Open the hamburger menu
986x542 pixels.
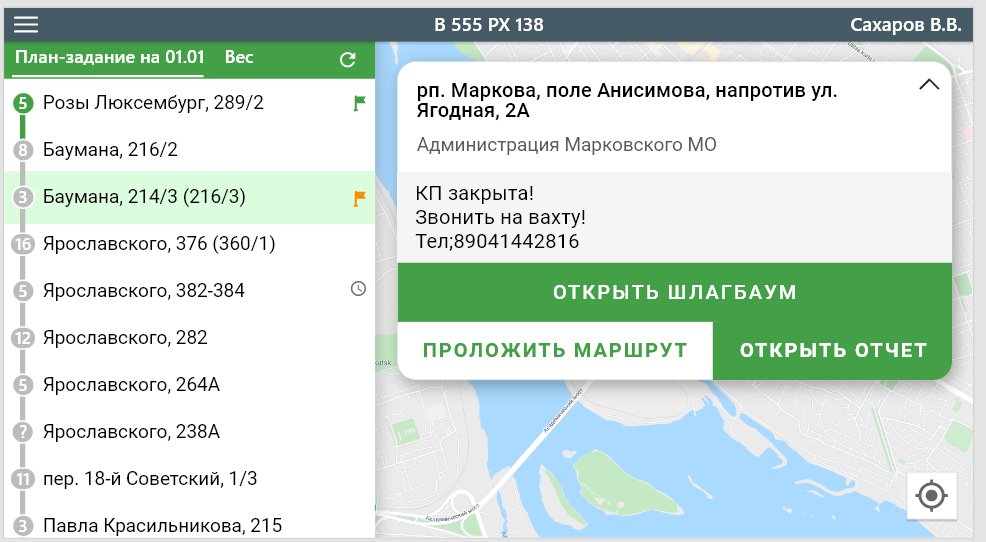tap(25, 25)
